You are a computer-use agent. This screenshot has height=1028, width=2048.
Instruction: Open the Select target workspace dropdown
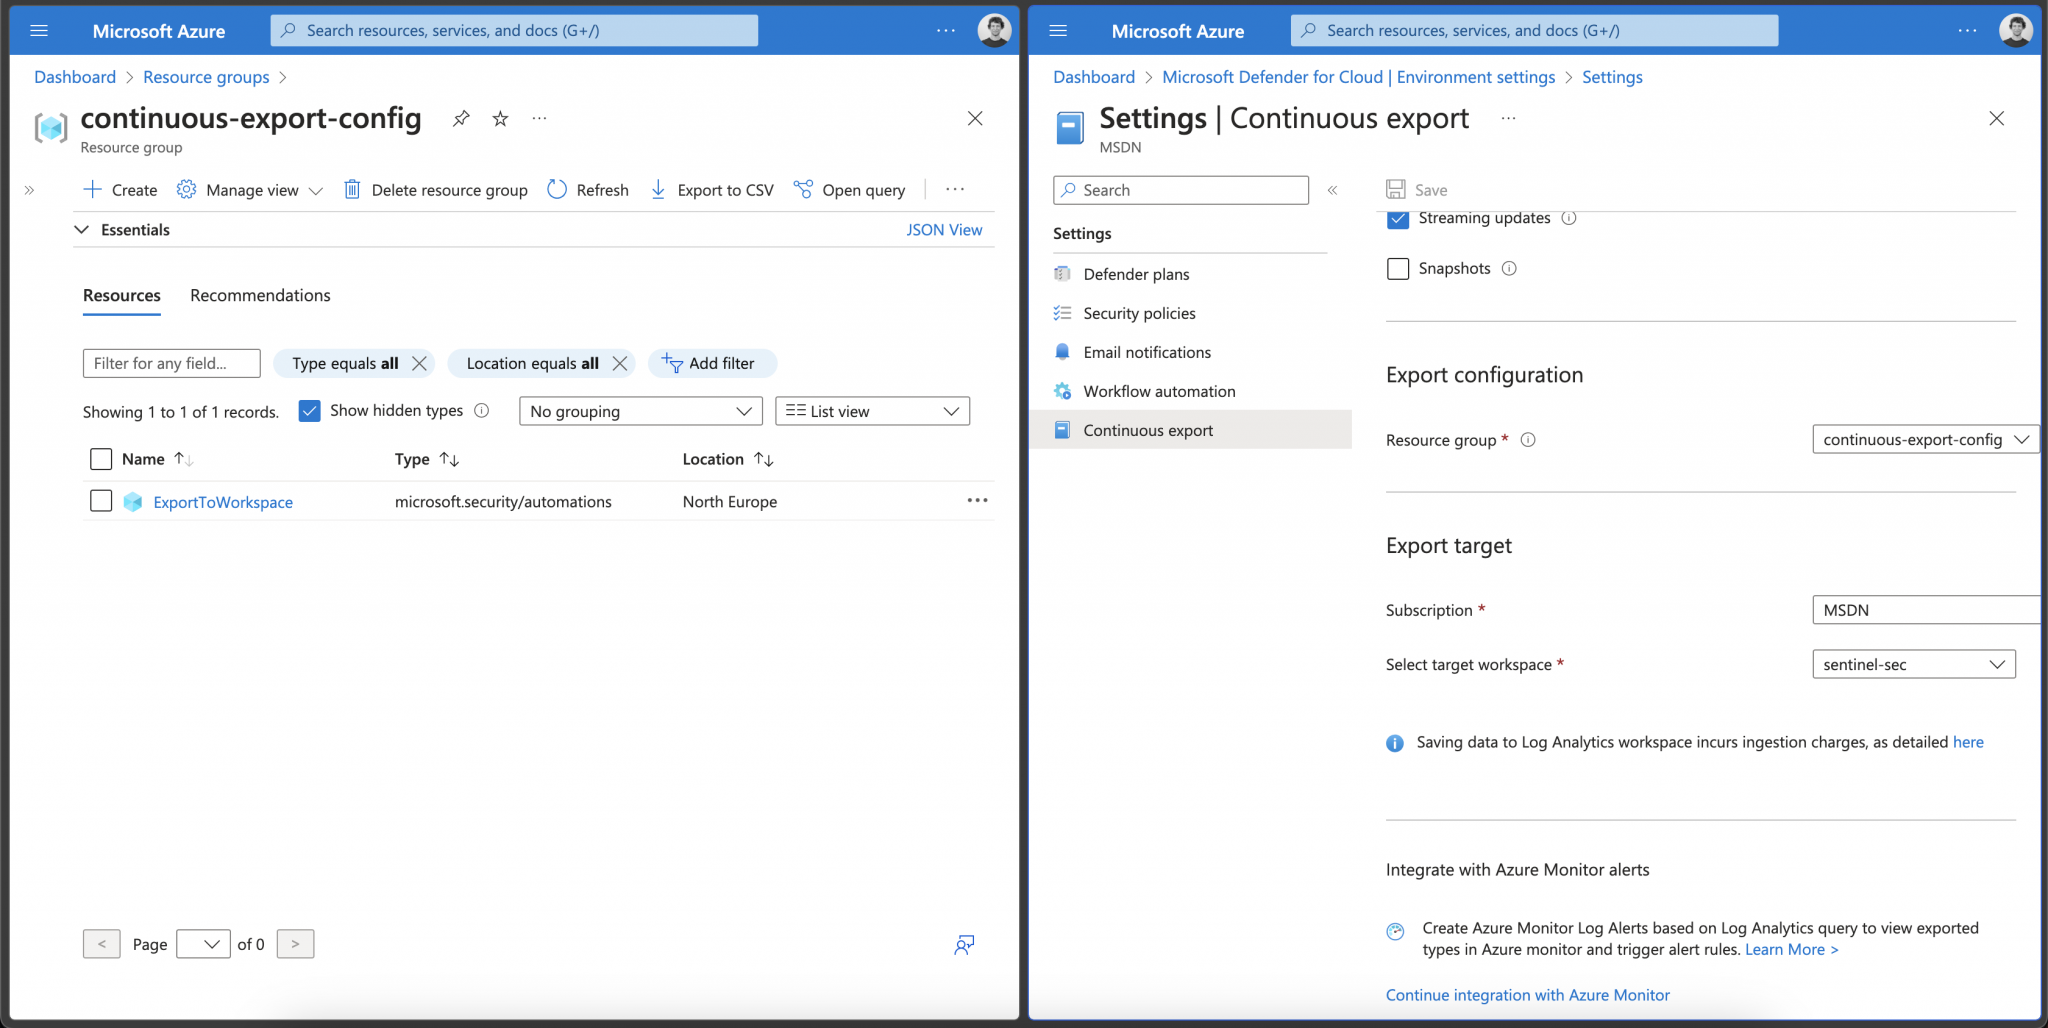(1913, 663)
